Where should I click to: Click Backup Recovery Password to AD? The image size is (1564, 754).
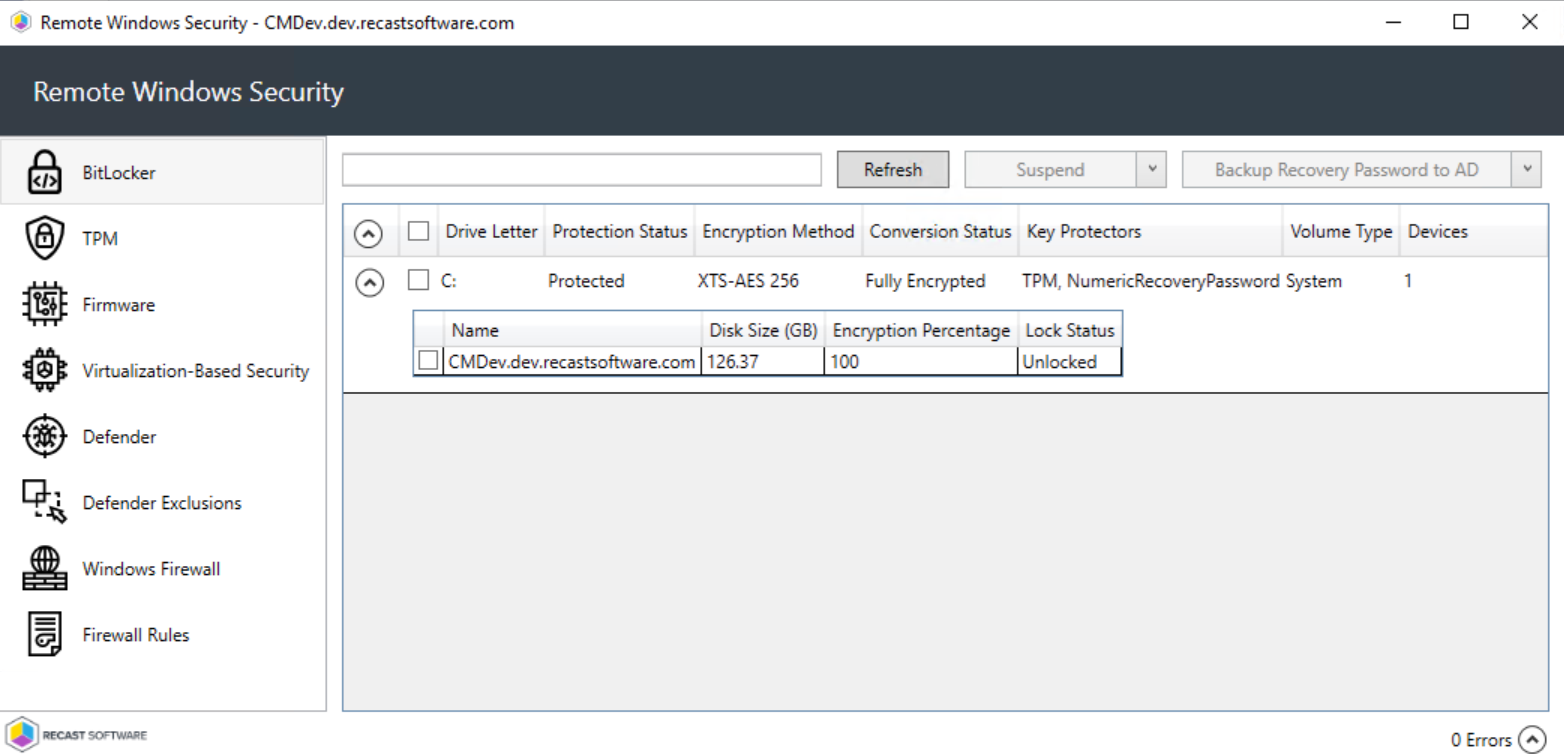1347,170
